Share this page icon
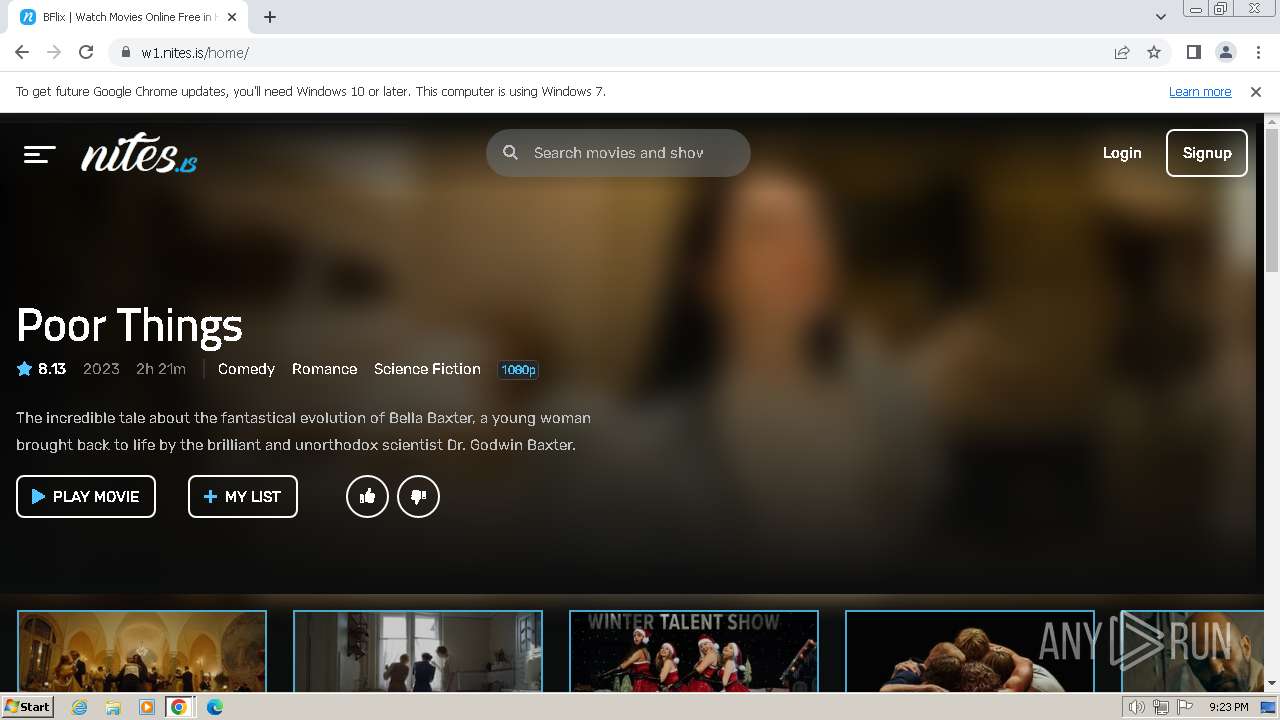 pos(1122,52)
